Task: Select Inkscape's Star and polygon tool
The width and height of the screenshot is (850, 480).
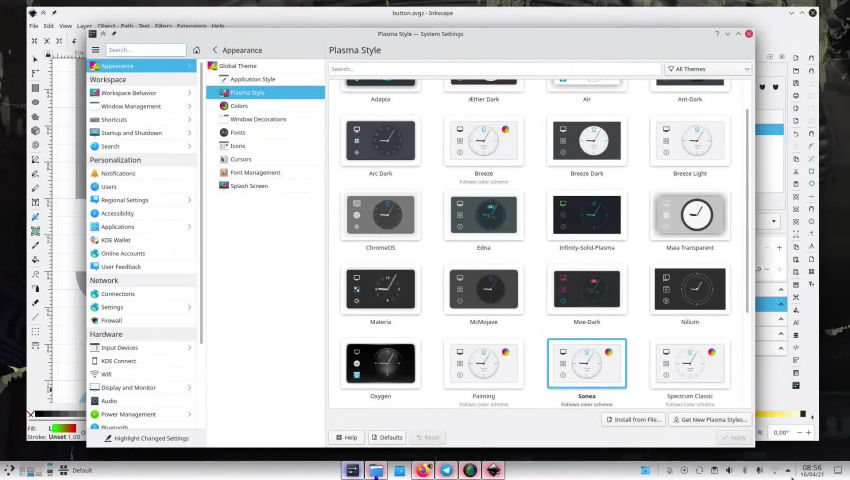Action: tap(35, 117)
